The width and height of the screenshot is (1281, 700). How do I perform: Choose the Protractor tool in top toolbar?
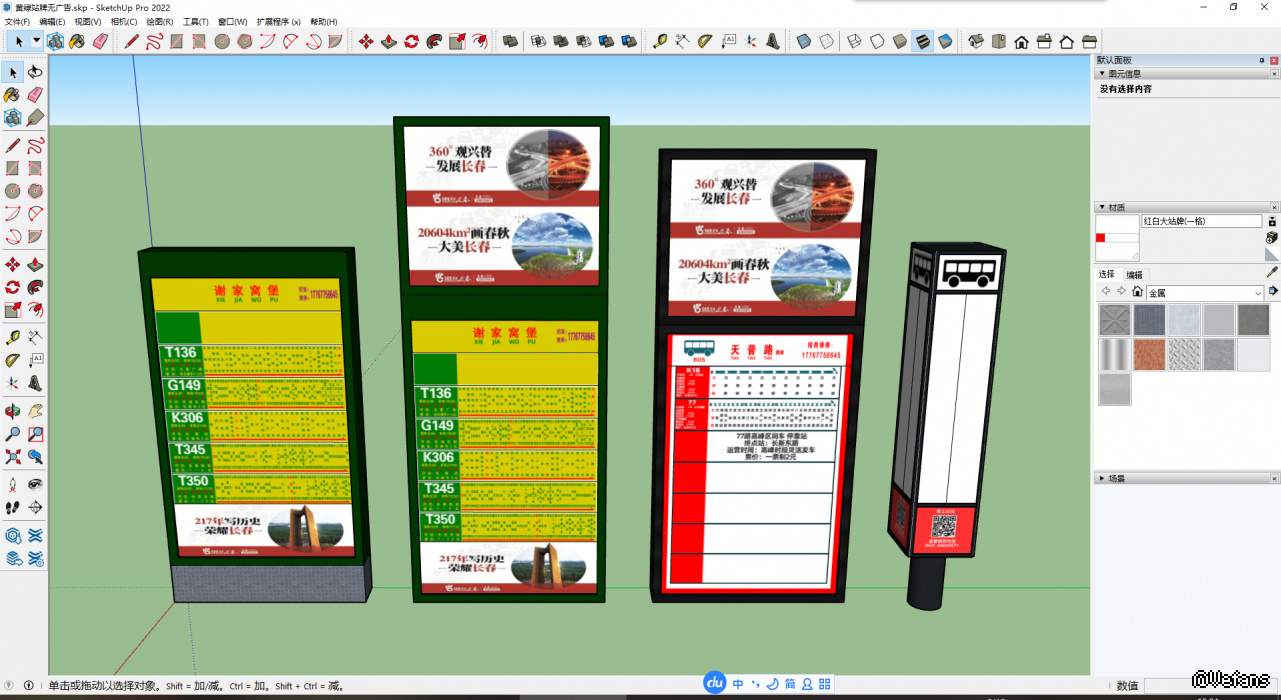(x=705, y=41)
